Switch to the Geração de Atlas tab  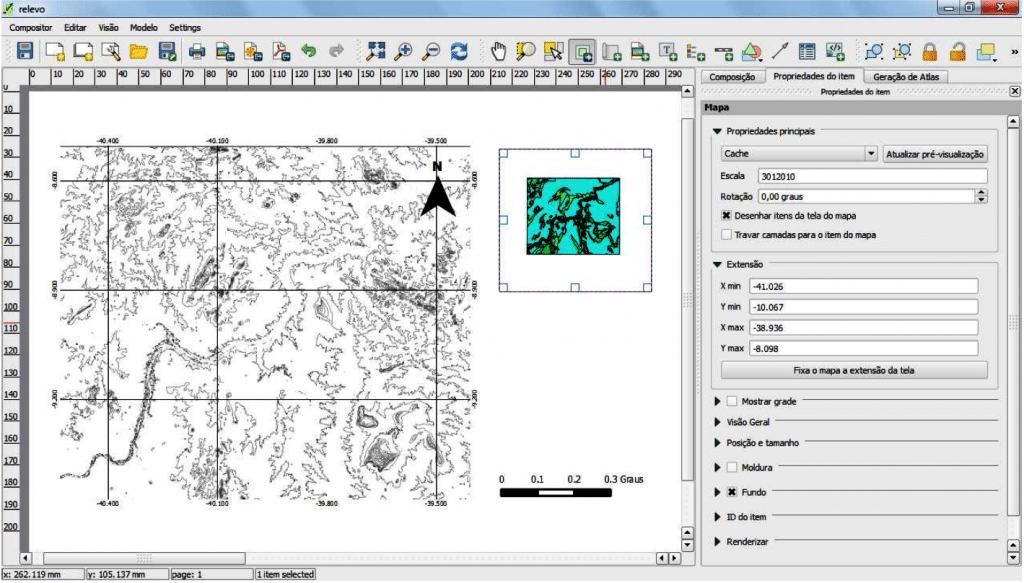905,76
